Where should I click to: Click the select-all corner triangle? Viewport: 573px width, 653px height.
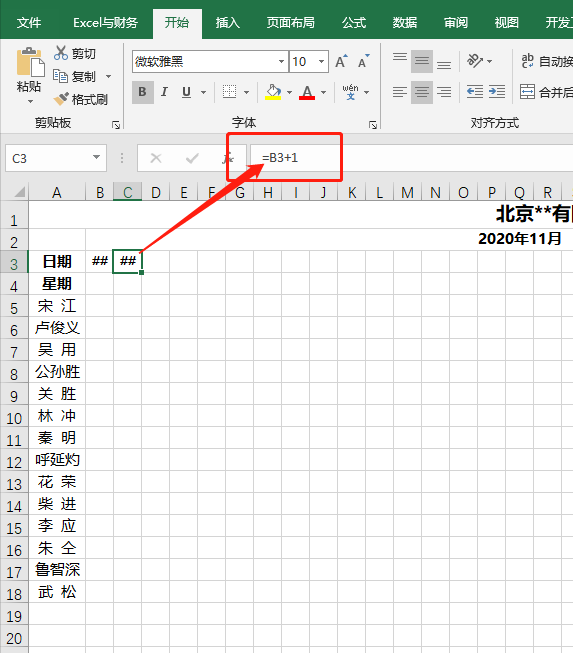click(19, 192)
